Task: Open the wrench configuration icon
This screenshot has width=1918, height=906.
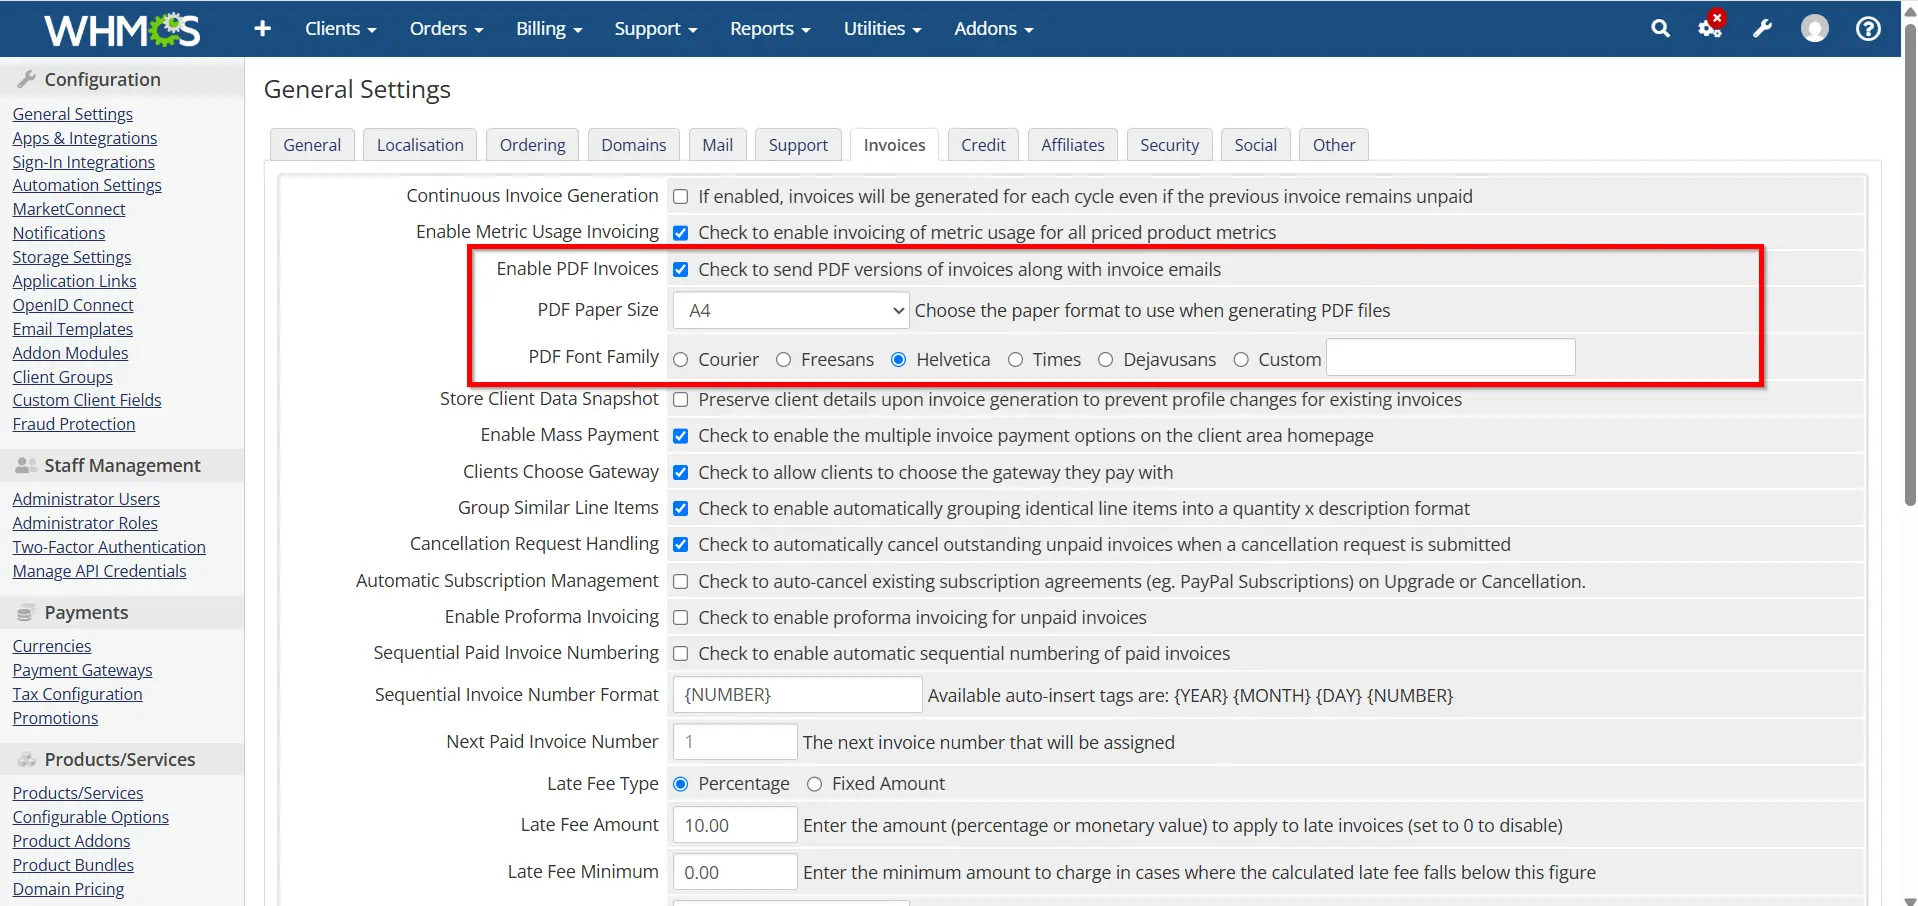Action: coord(1762,29)
